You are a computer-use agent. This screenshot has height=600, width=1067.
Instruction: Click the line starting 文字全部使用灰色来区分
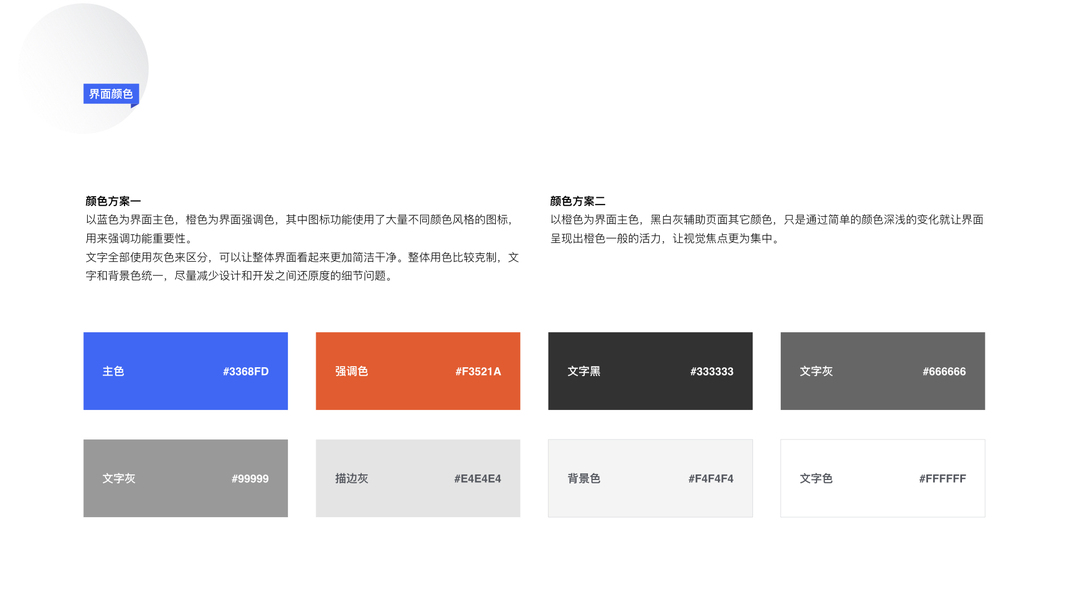[x=302, y=258]
